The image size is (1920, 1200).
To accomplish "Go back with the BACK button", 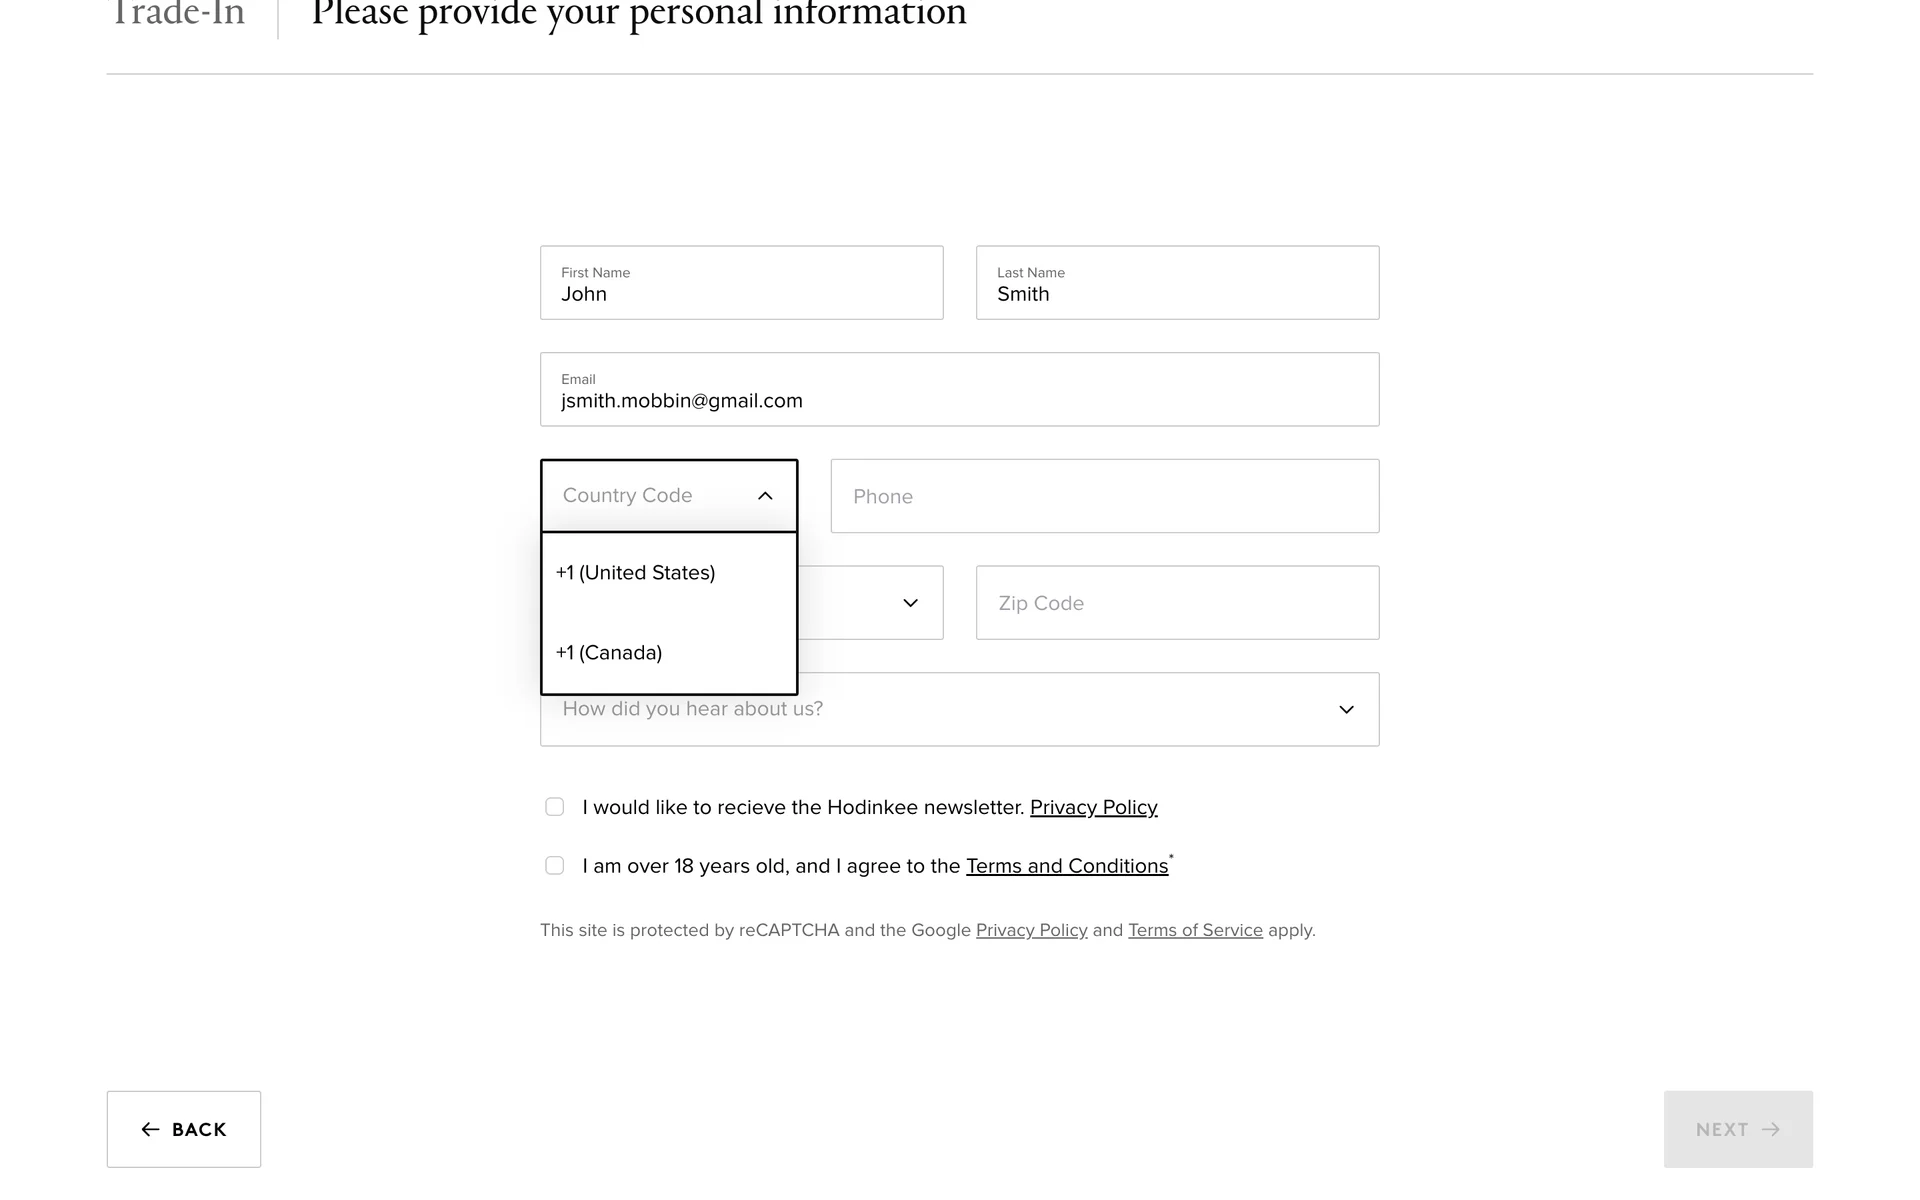I will click(x=184, y=1129).
